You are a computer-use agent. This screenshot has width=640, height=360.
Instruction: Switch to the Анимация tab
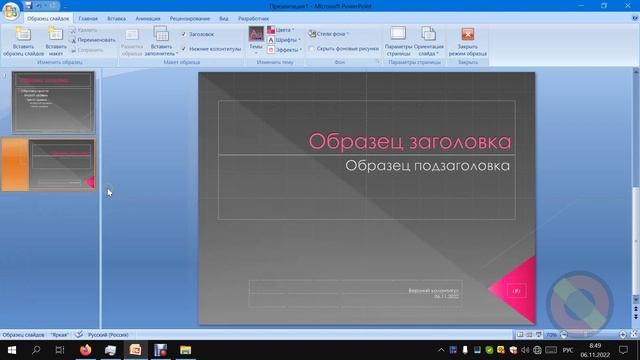(148, 18)
